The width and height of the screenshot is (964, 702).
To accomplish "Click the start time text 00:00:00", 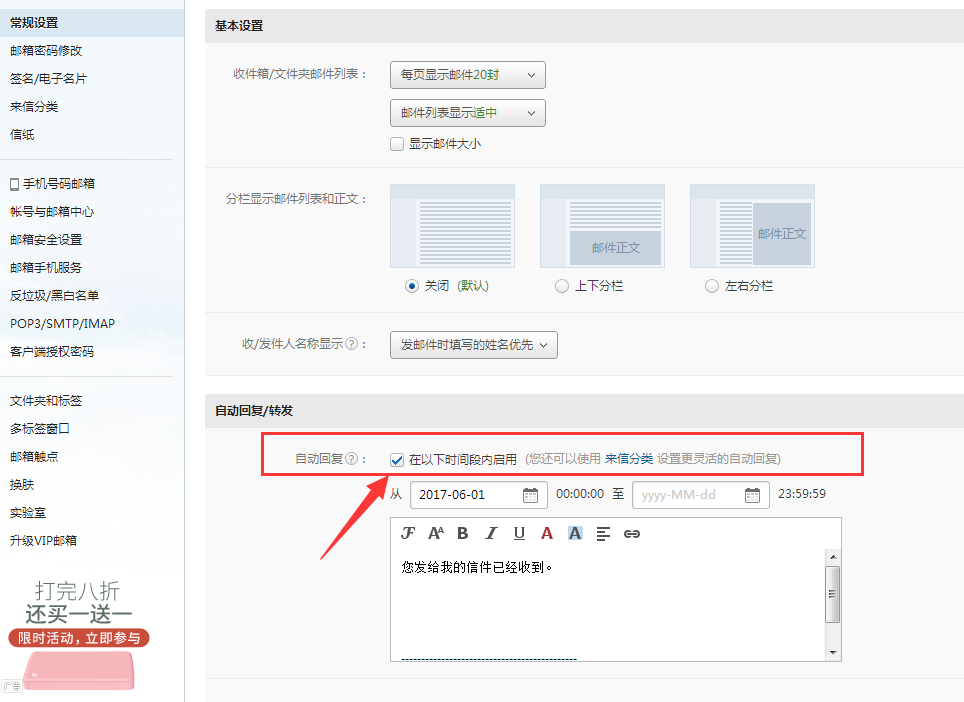I will [580, 494].
